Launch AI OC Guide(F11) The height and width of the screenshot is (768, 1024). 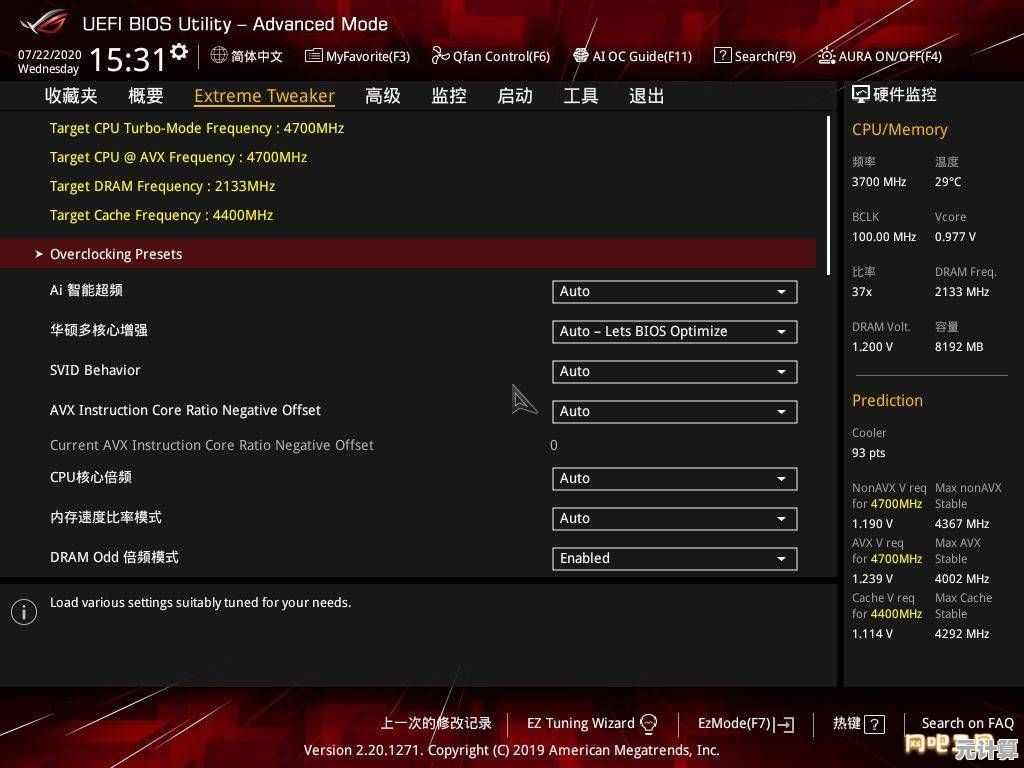pyautogui.click(x=581, y=56)
